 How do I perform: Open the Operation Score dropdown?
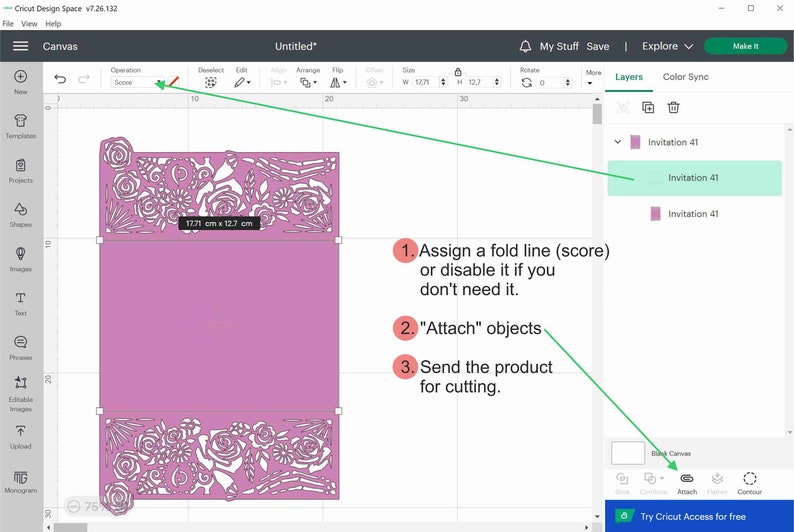pyautogui.click(x=137, y=82)
